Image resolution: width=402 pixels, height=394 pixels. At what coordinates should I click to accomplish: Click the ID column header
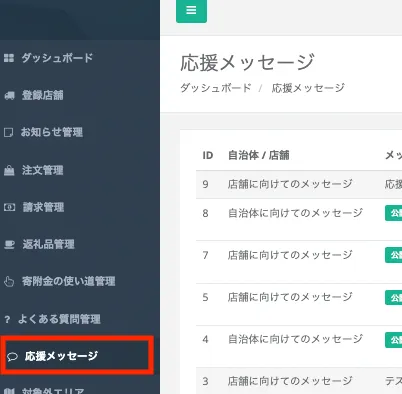tap(208, 155)
